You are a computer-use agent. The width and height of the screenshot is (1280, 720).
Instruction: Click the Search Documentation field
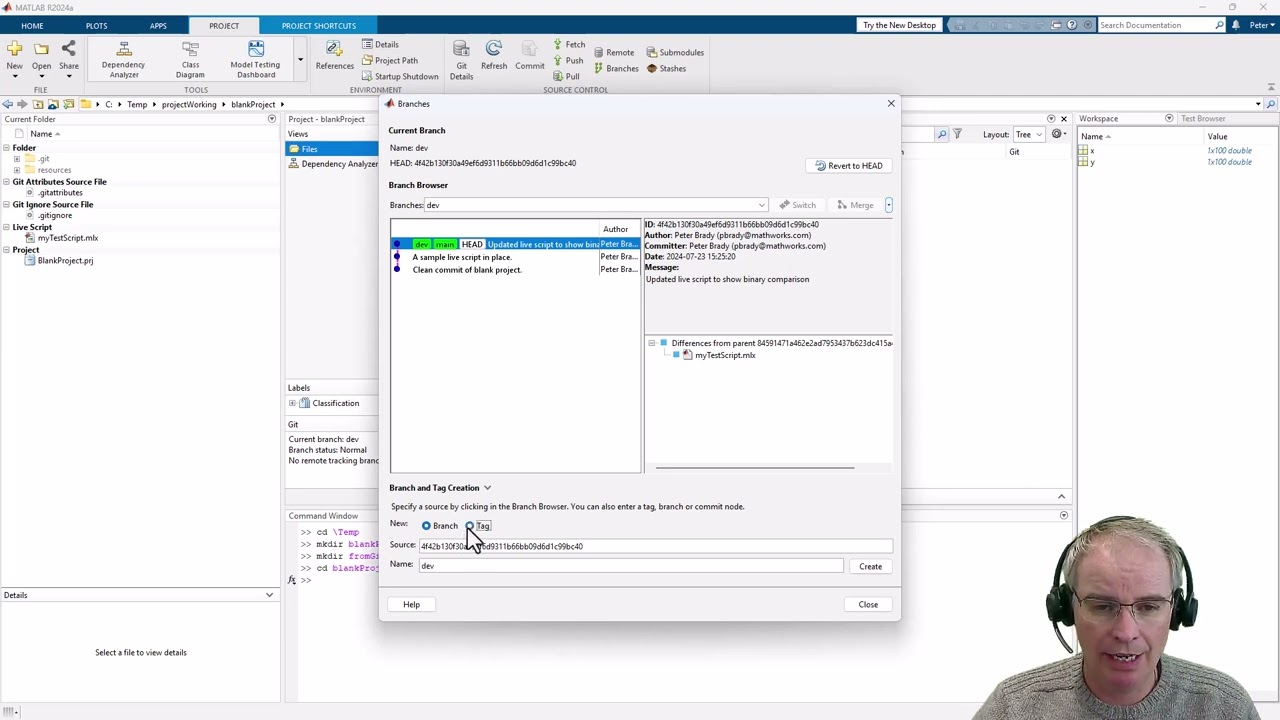[x=1156, y=25]
